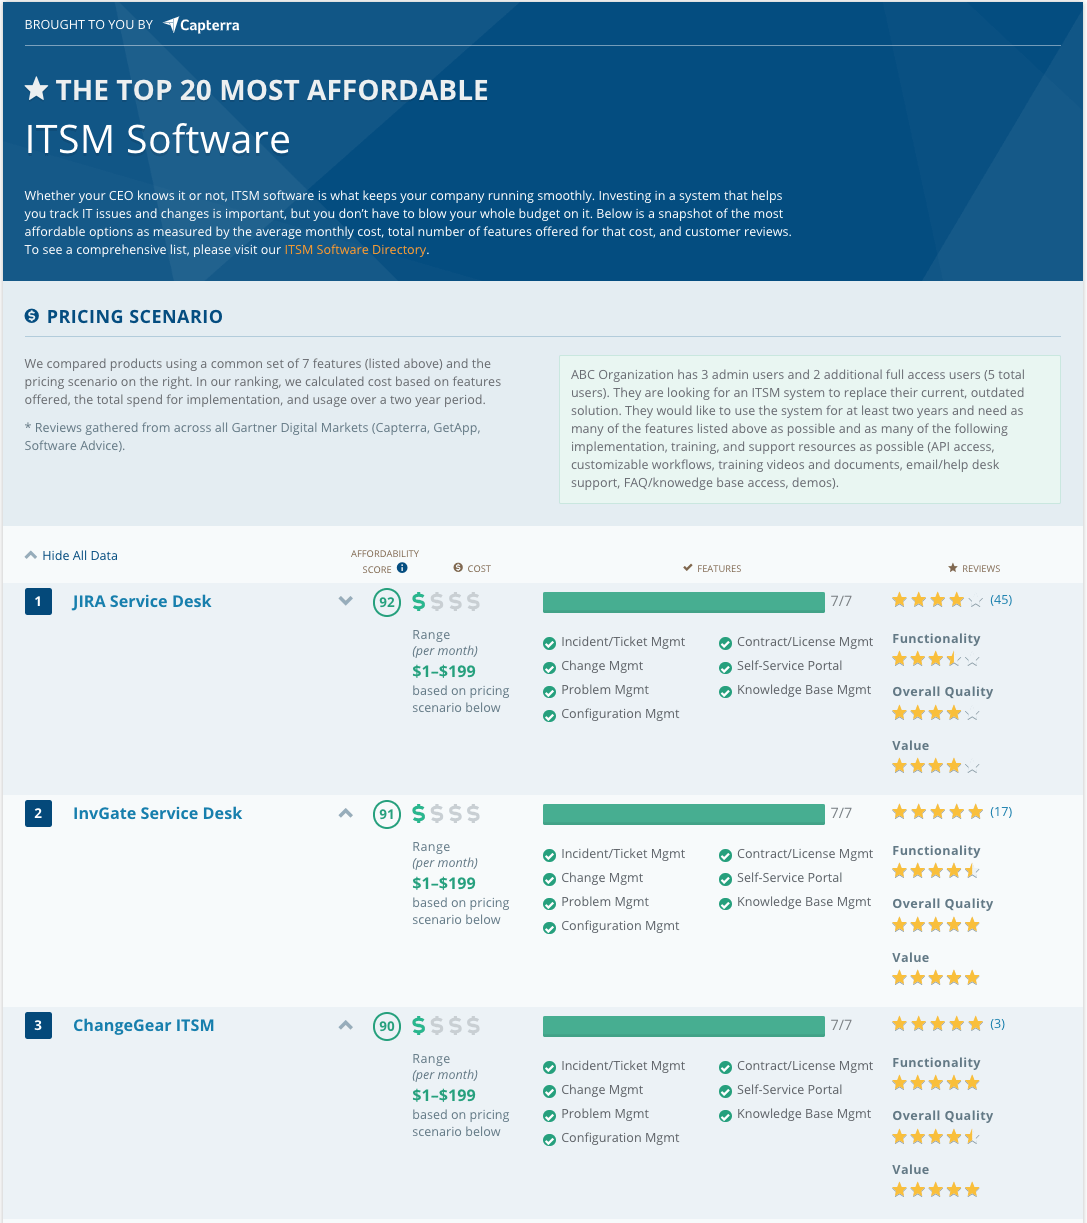1087x1223 pixels.
Task: Open ChangeGear's 3 reviews count link
Action: coord(998,1024)
